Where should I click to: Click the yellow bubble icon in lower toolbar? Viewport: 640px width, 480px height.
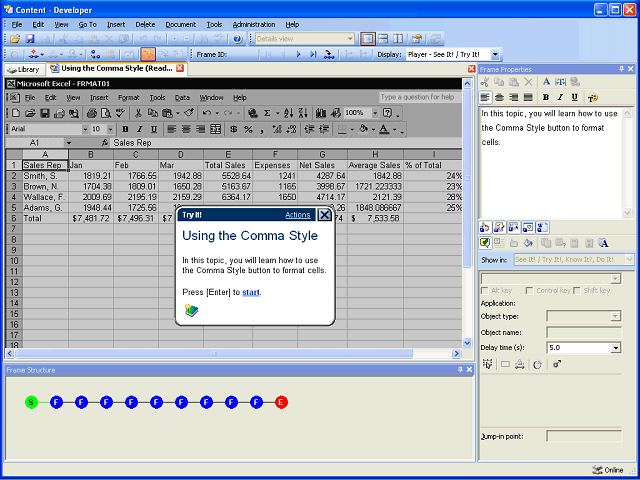(485, 243)
